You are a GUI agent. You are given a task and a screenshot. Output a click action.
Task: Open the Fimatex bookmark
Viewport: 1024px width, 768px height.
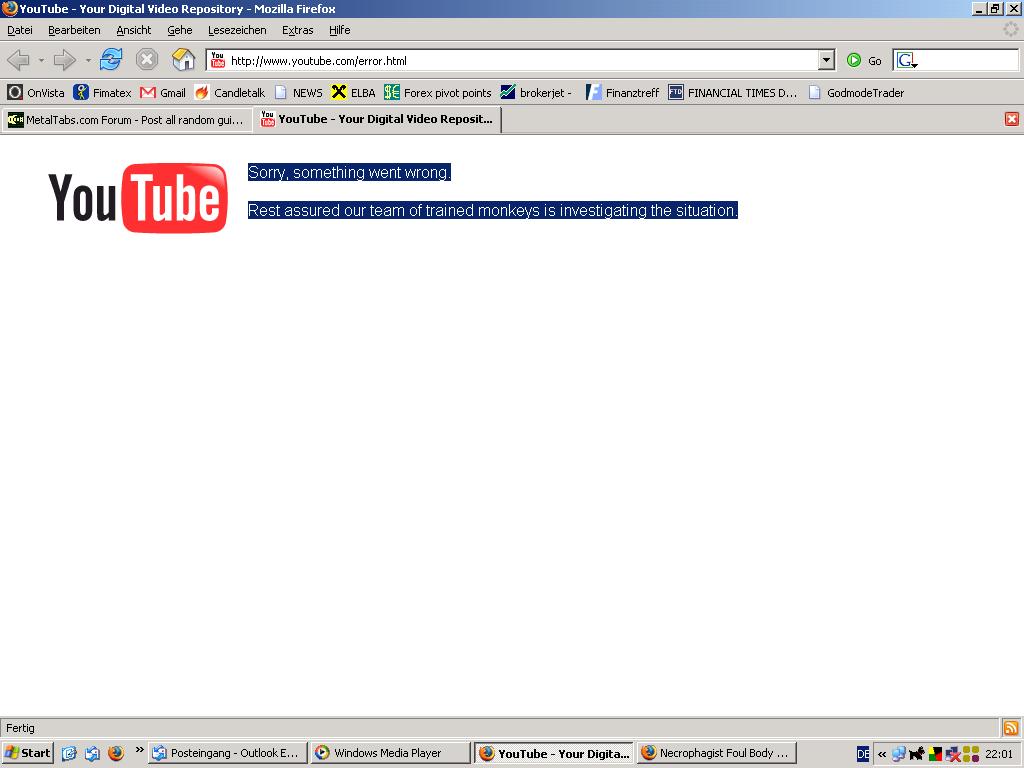pos(103,93)
